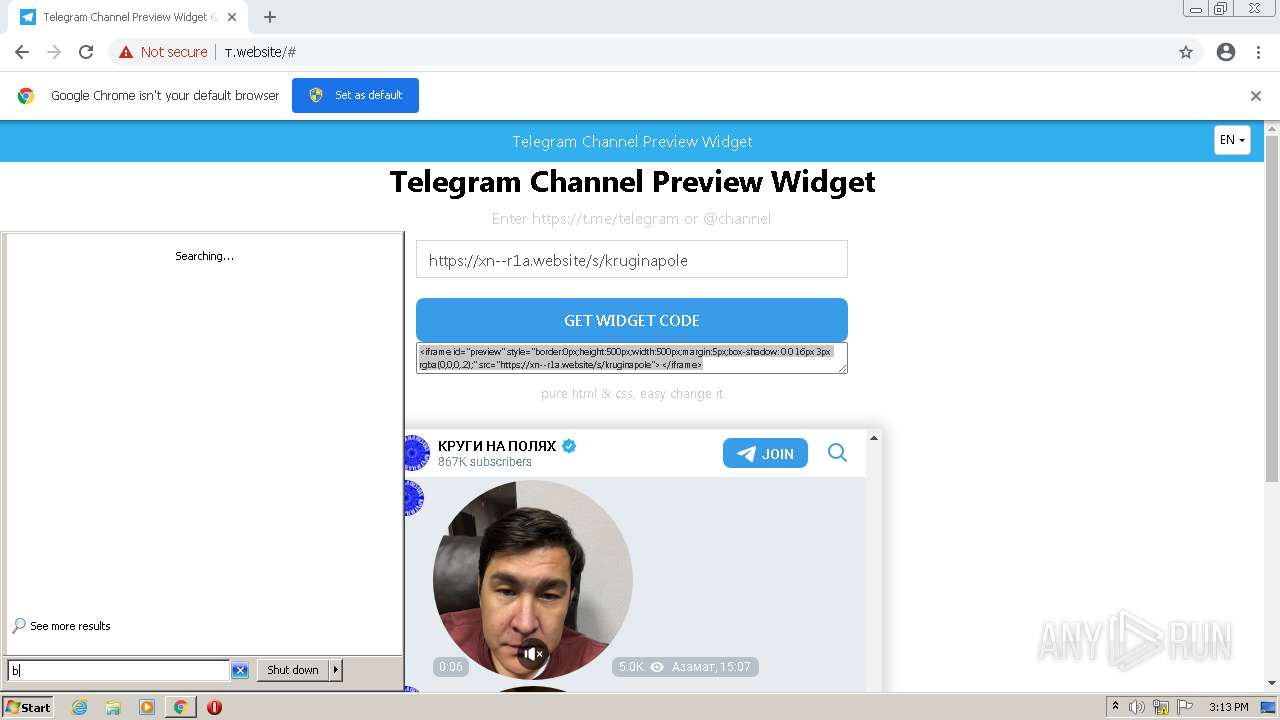Click the Азамат, 15:07 message timestamp

[x=711, y=667]
